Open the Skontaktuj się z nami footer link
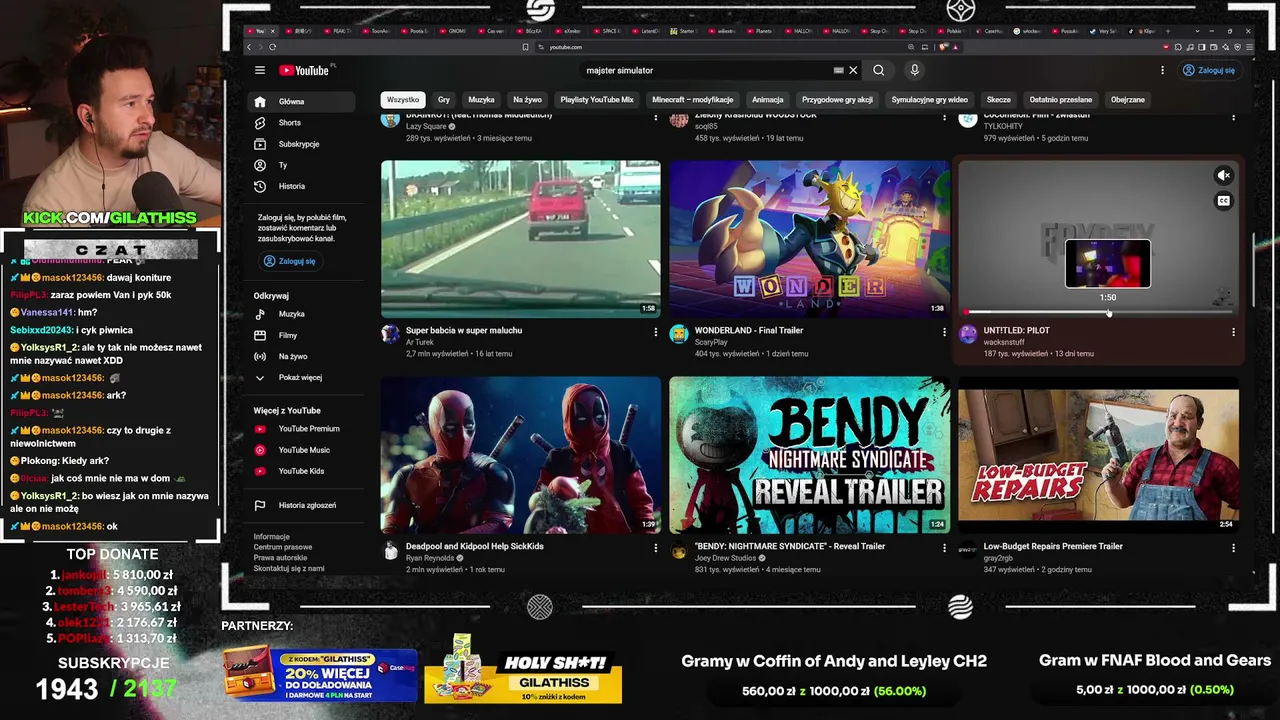Viewport: 1280px width, 720px height. point(289,569)
